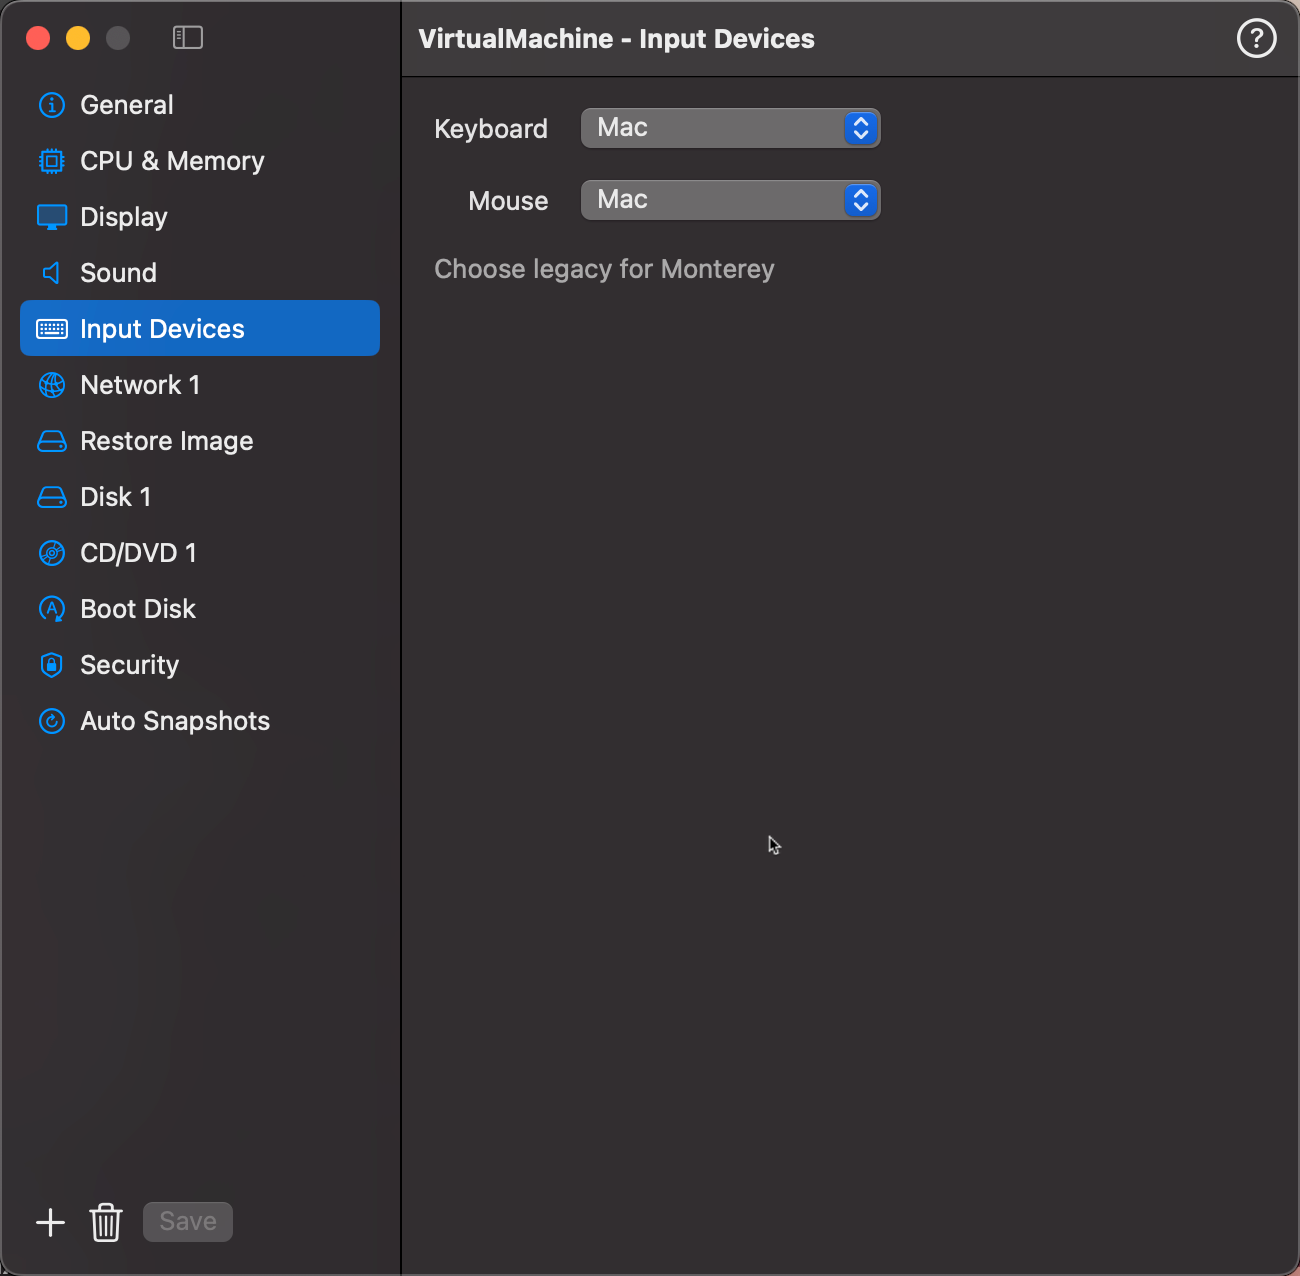Open the Mouse type dropdown

pyautogui.click(x=730, y=200)
